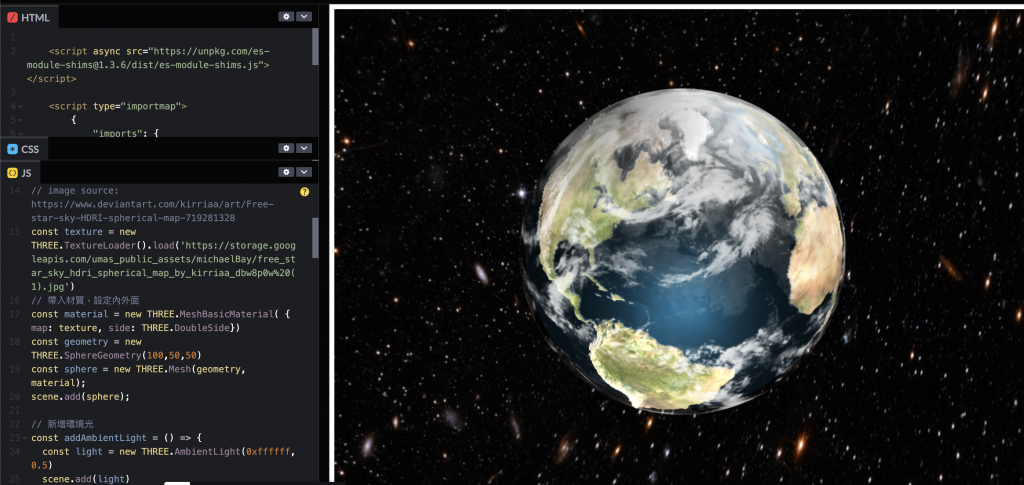Collapse the fold arrow at JS line 23
1024x485 pixels.
[x=24, y=438]
